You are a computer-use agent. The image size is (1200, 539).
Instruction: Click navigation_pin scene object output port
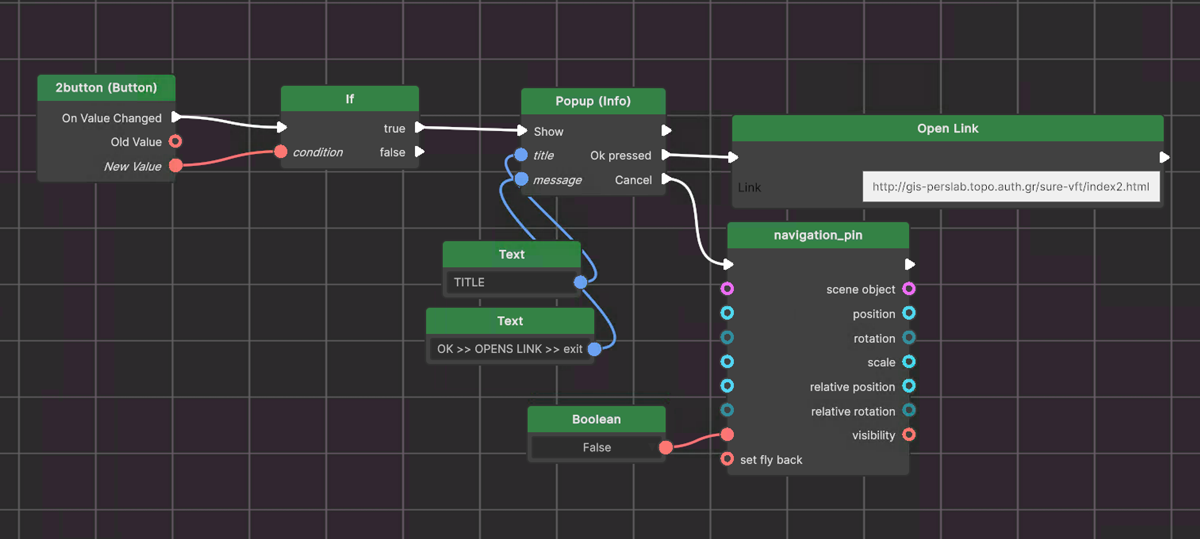[x=908, y=289]
